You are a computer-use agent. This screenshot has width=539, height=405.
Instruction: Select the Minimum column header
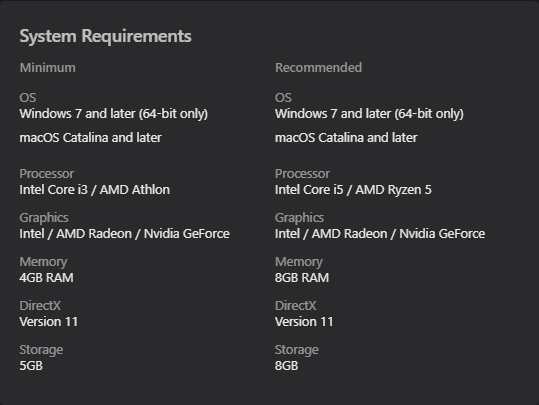point(47,68)
